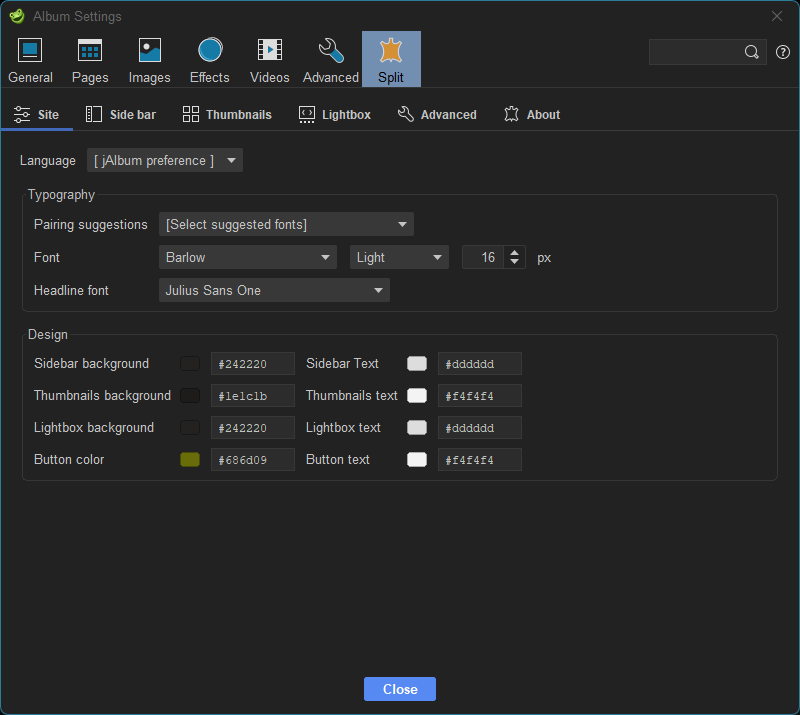Open help via question mark icon
This screenshot has width=800, height=715.
(783, 52)
